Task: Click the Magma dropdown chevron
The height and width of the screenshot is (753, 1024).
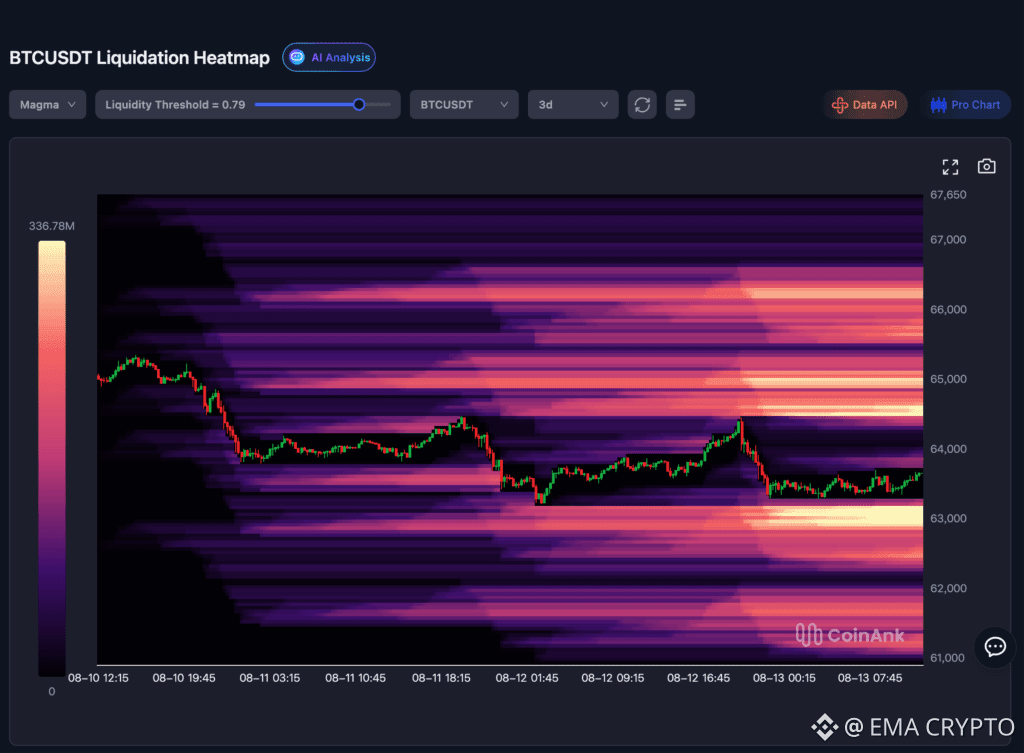Action: (72, 104)
